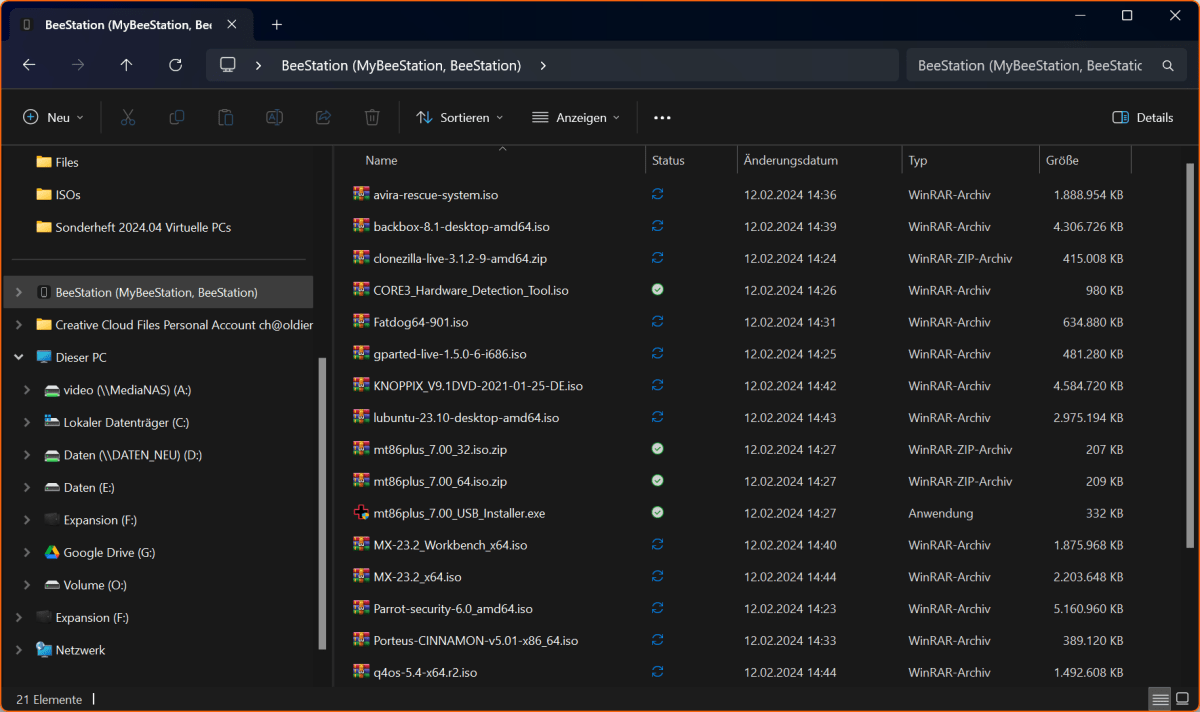Go up one folder level arrow
The width and height of the screenshot is (1200, 712).
tap(126, 65)
